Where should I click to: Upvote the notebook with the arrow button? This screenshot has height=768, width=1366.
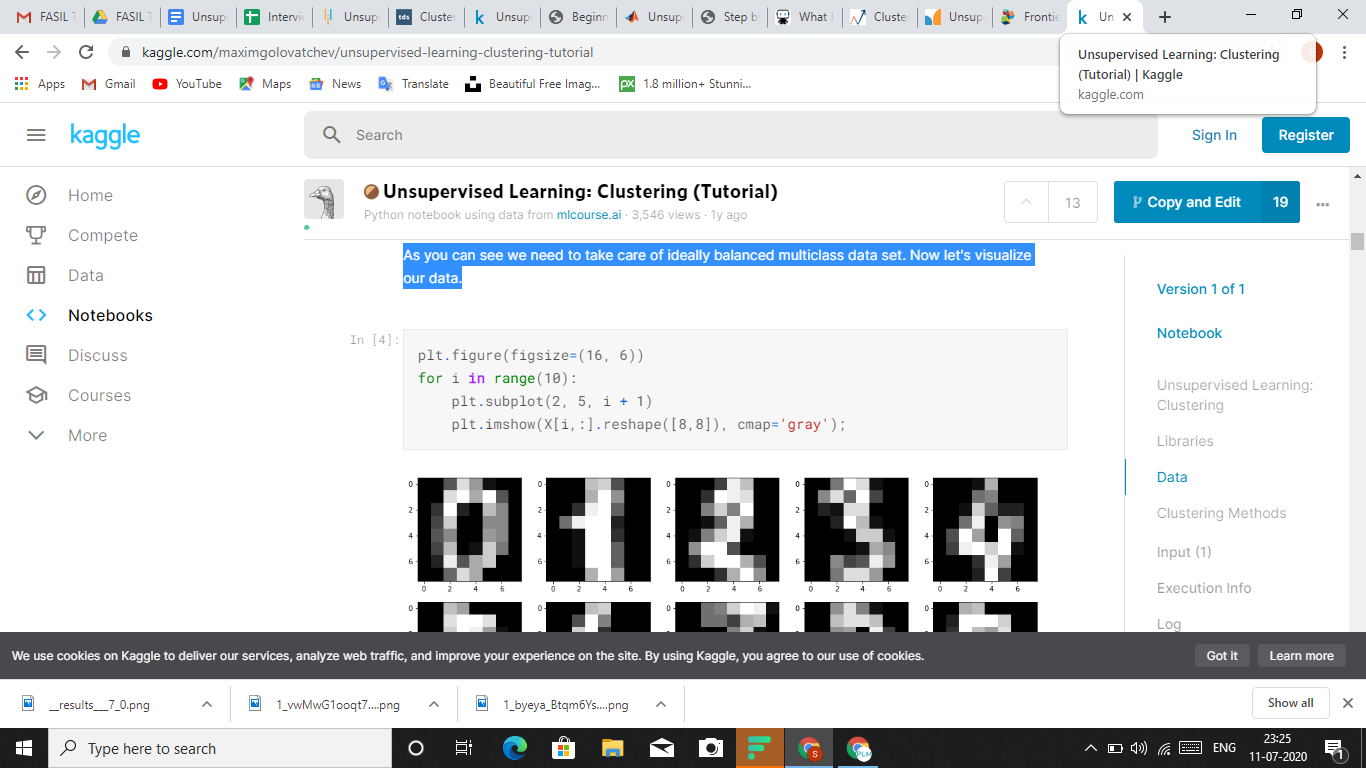click(1025, 202)
